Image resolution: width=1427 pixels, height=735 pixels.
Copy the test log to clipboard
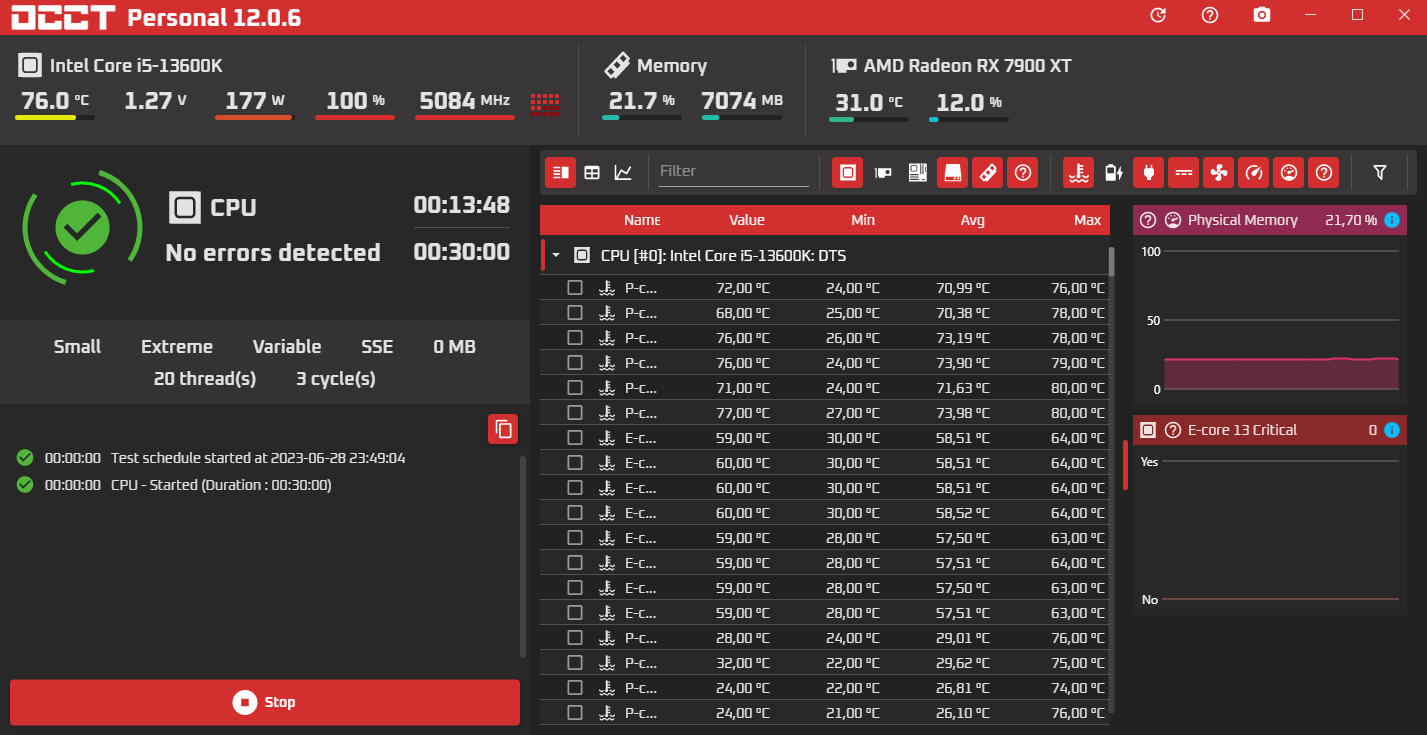[x=504, y=429]
